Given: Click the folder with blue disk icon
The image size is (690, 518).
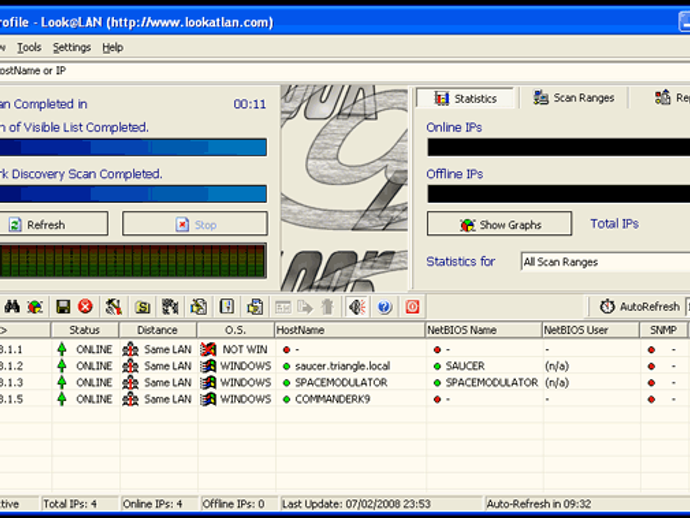Looking at the screenshot, I should (255, 306).
